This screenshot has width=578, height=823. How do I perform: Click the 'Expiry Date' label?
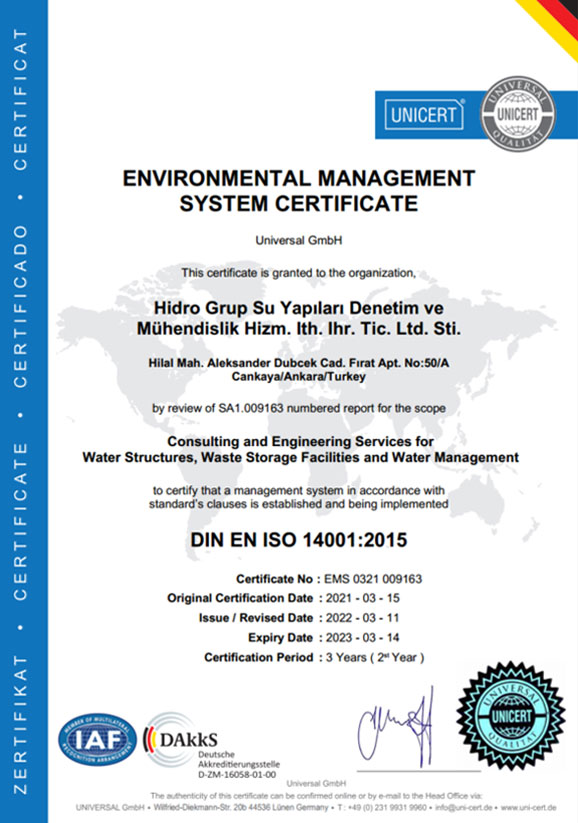coord(280,638)
